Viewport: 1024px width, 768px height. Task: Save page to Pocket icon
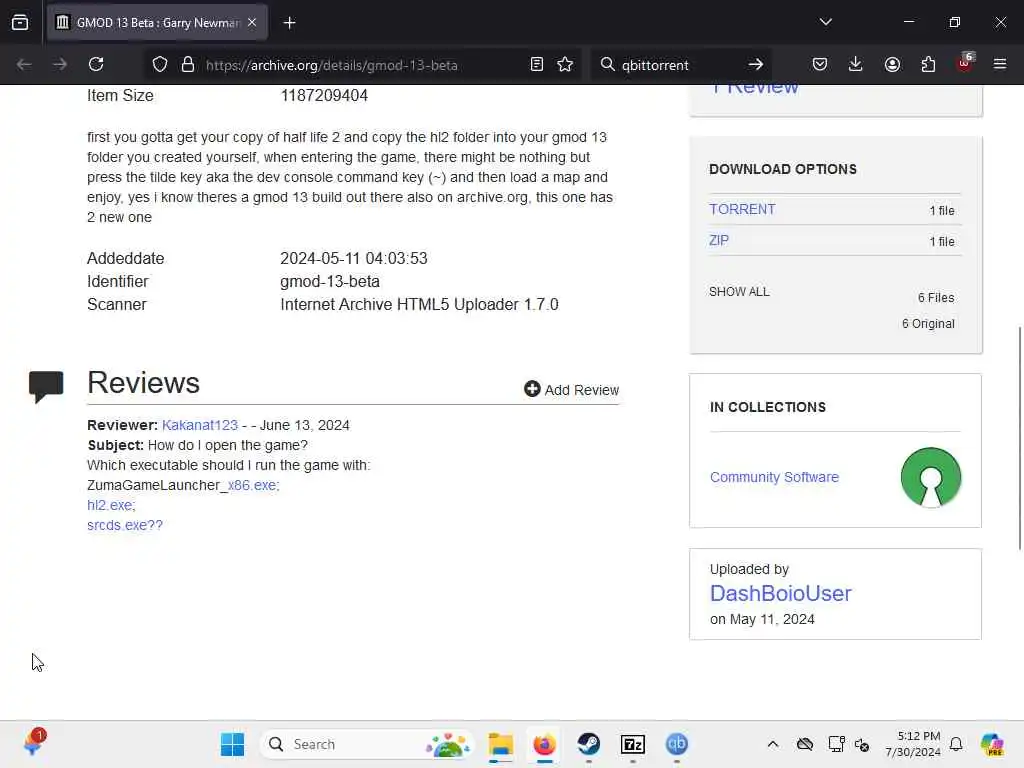(820, 65)
